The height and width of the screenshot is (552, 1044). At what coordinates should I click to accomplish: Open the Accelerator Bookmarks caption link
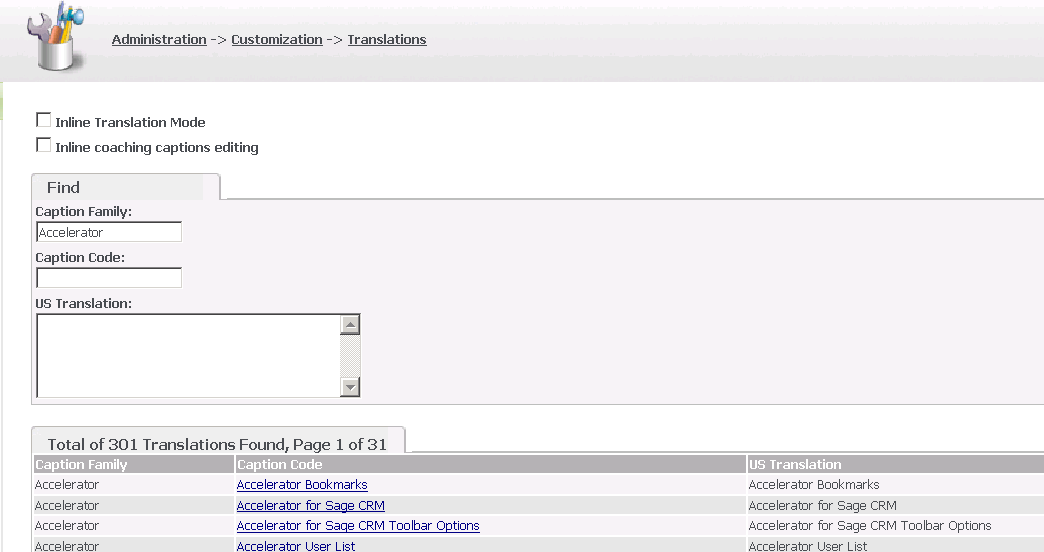tap(302, 485)
